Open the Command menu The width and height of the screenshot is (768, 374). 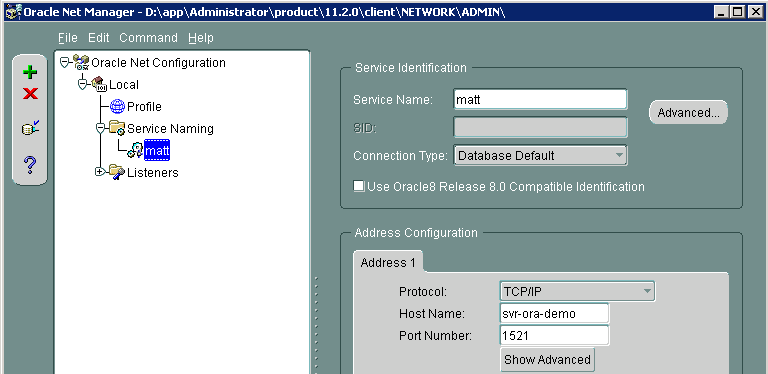click(x=148, y=38)
